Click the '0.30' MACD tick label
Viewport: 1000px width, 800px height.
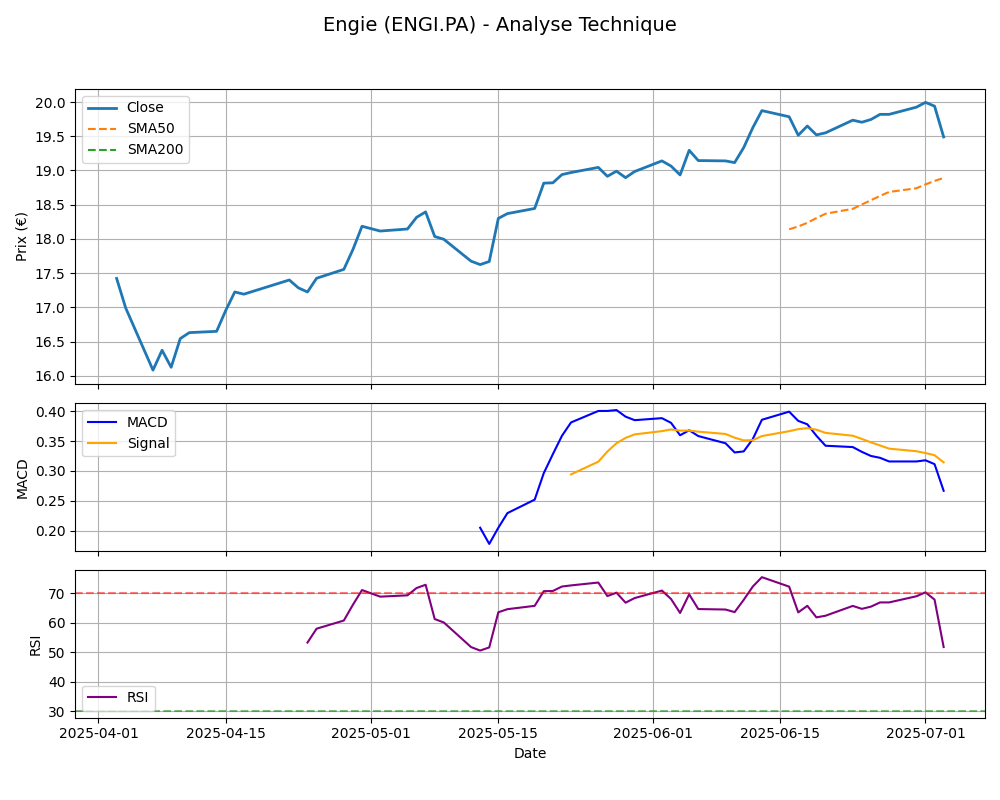click(x=52, y=471)
